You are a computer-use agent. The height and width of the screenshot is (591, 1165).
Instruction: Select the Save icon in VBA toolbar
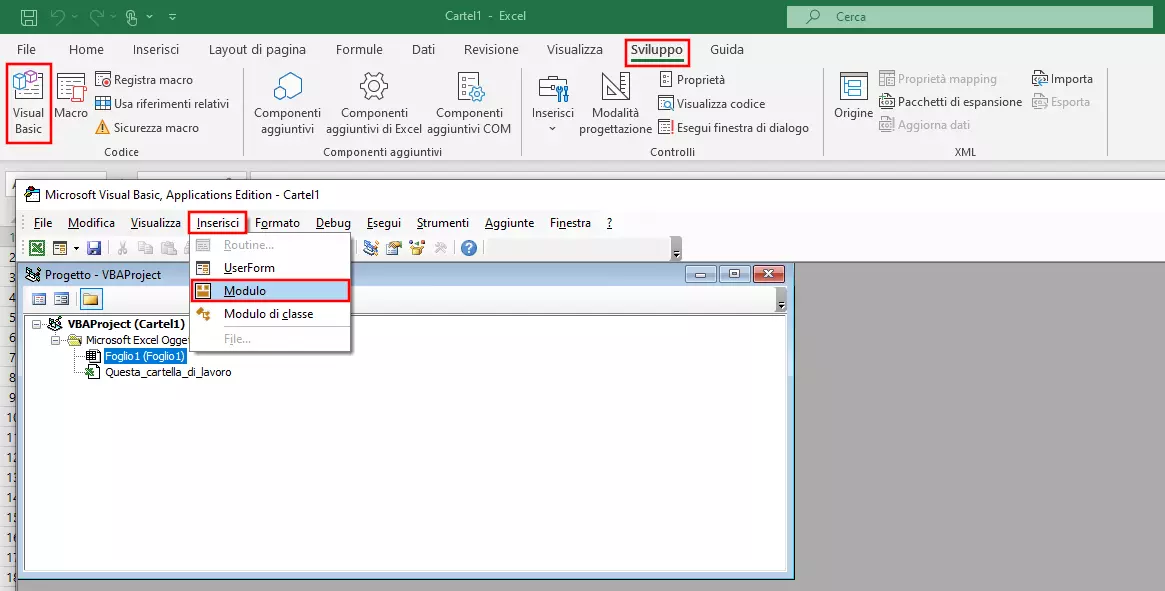click(x=94, y=247)
